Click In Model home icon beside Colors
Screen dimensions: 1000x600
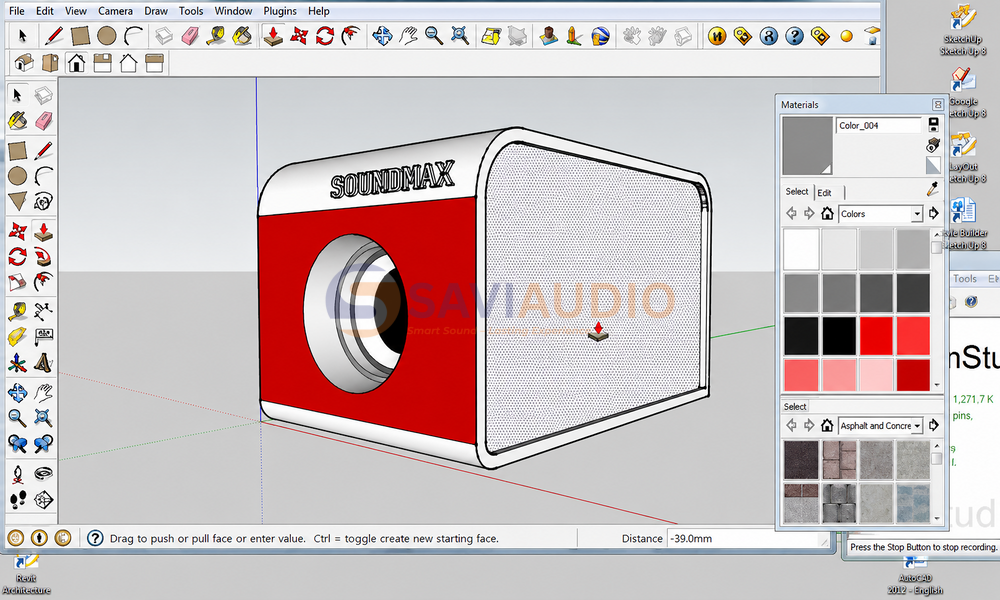pos(827,214)
